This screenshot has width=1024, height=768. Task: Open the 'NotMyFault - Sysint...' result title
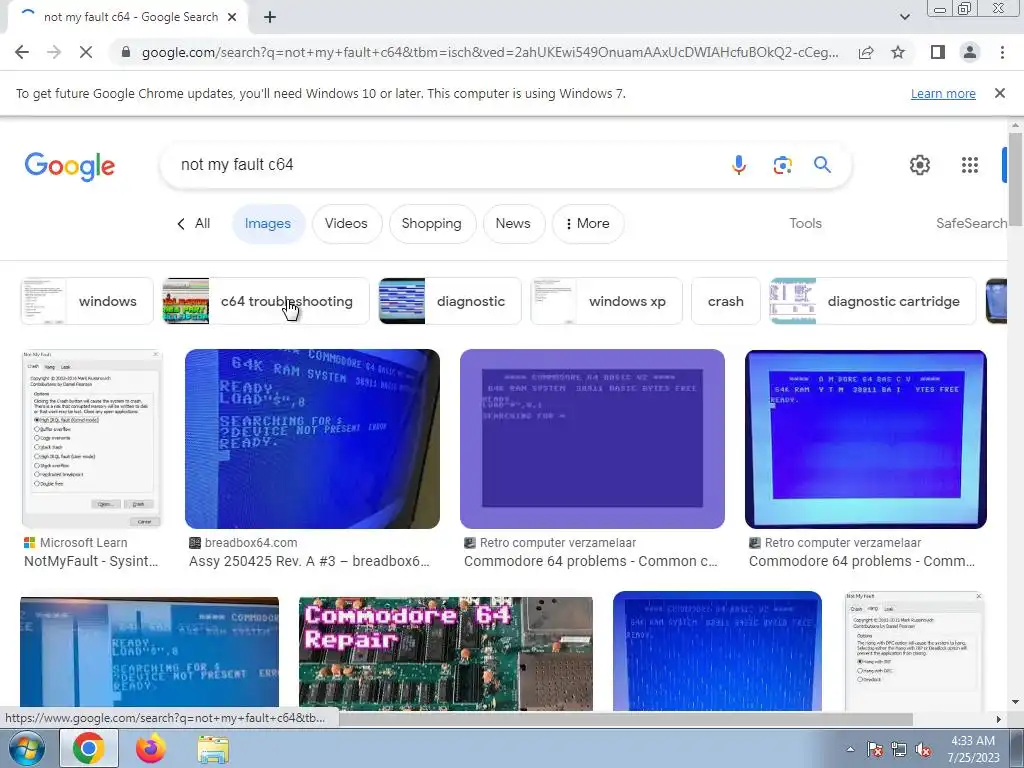(91, 561)
